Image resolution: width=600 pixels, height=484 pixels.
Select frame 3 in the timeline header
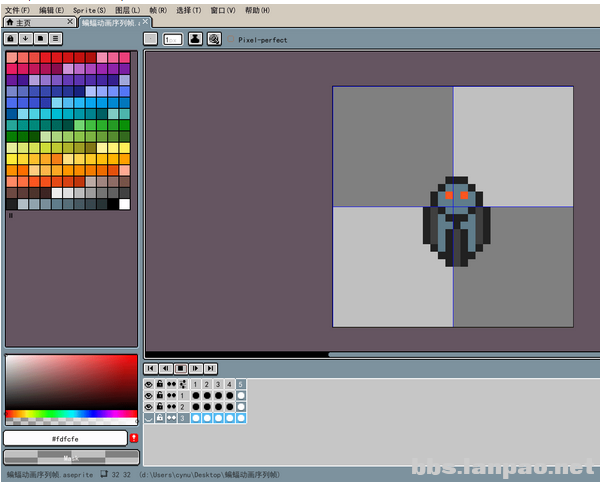[218, 384]
